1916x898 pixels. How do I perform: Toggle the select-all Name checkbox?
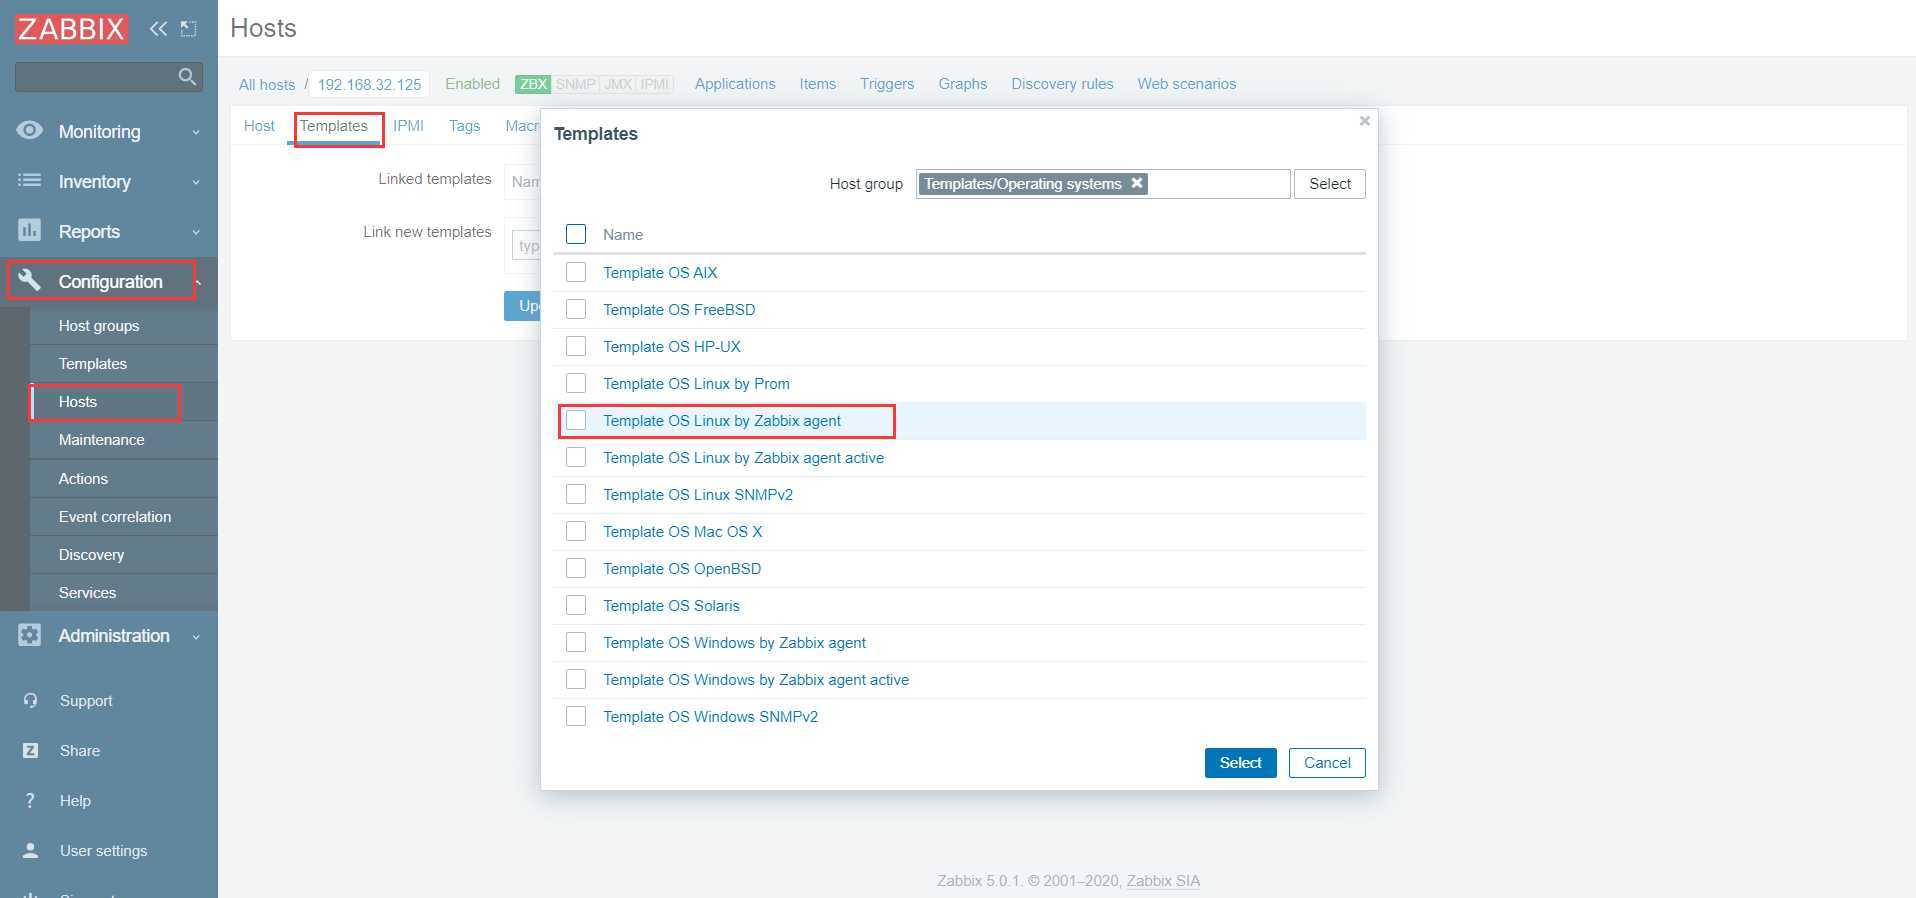[x=576, y=234]
